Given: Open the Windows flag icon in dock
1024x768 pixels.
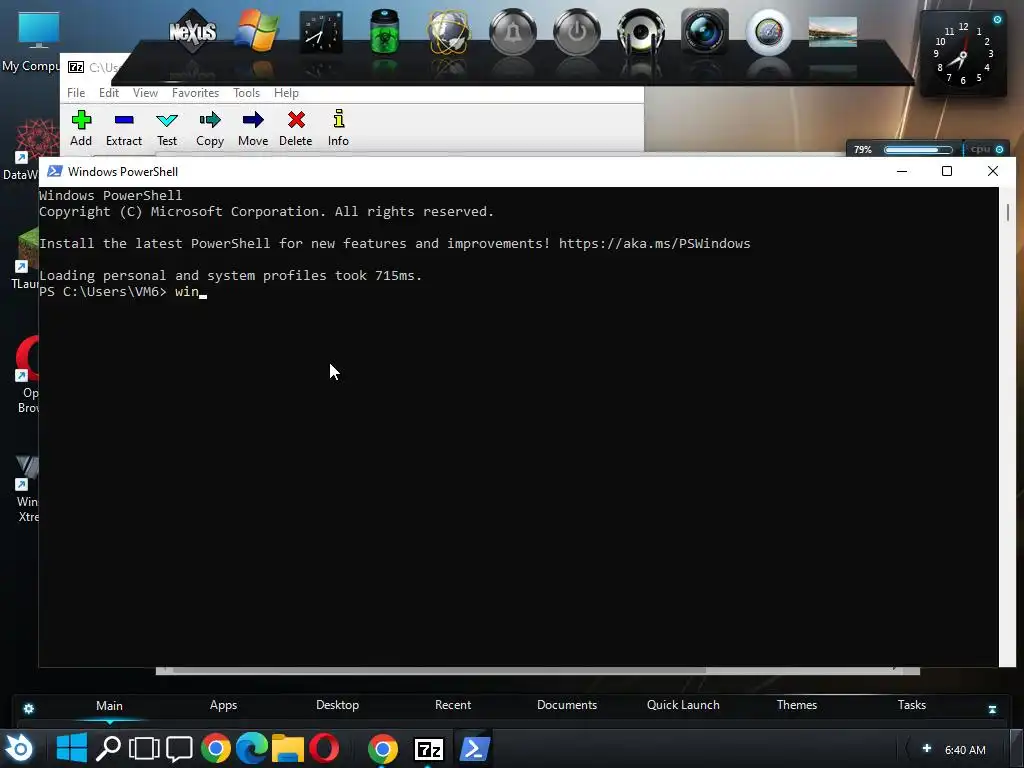Looking at the screenshot, I should pyautogui.click(x=257, y=31).
